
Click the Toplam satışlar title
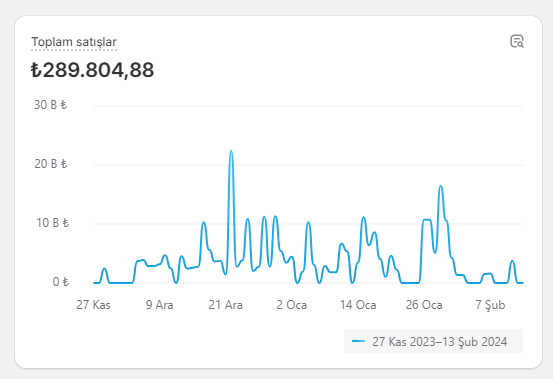pyautogui.click(x=74, y=42)
